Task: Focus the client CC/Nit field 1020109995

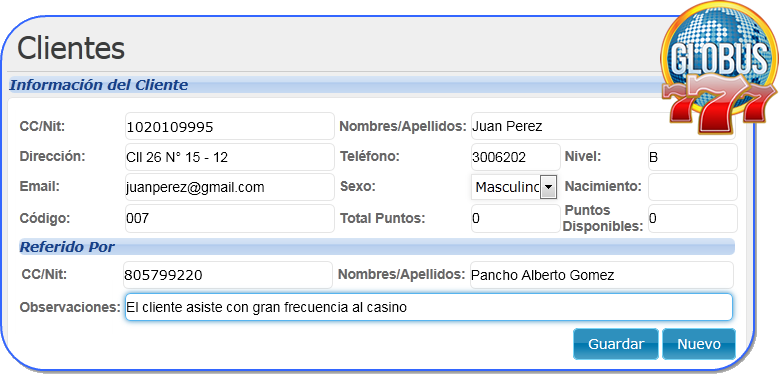Action: coord(230,126)
